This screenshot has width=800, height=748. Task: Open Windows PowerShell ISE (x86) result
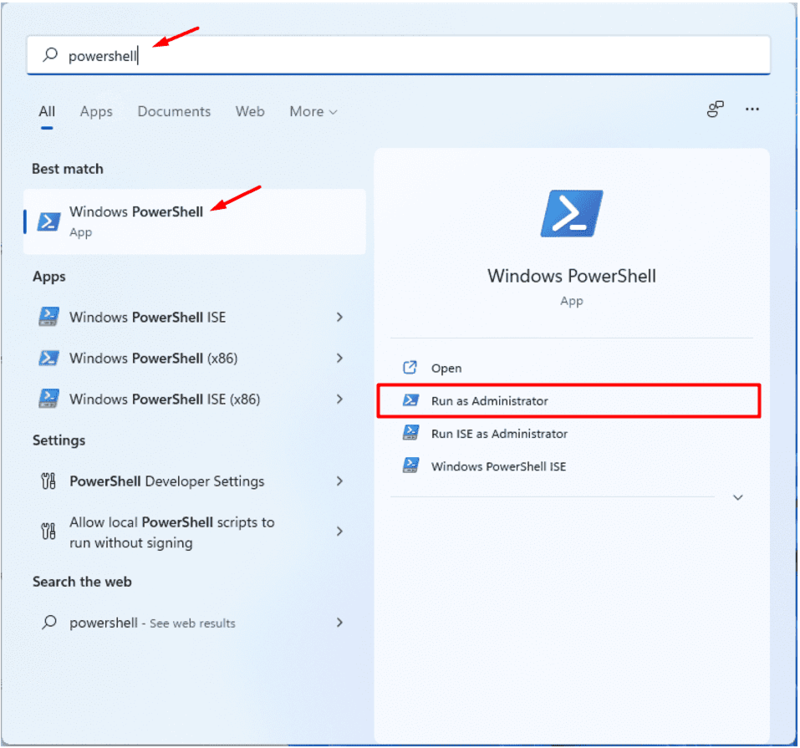point(194,398)
